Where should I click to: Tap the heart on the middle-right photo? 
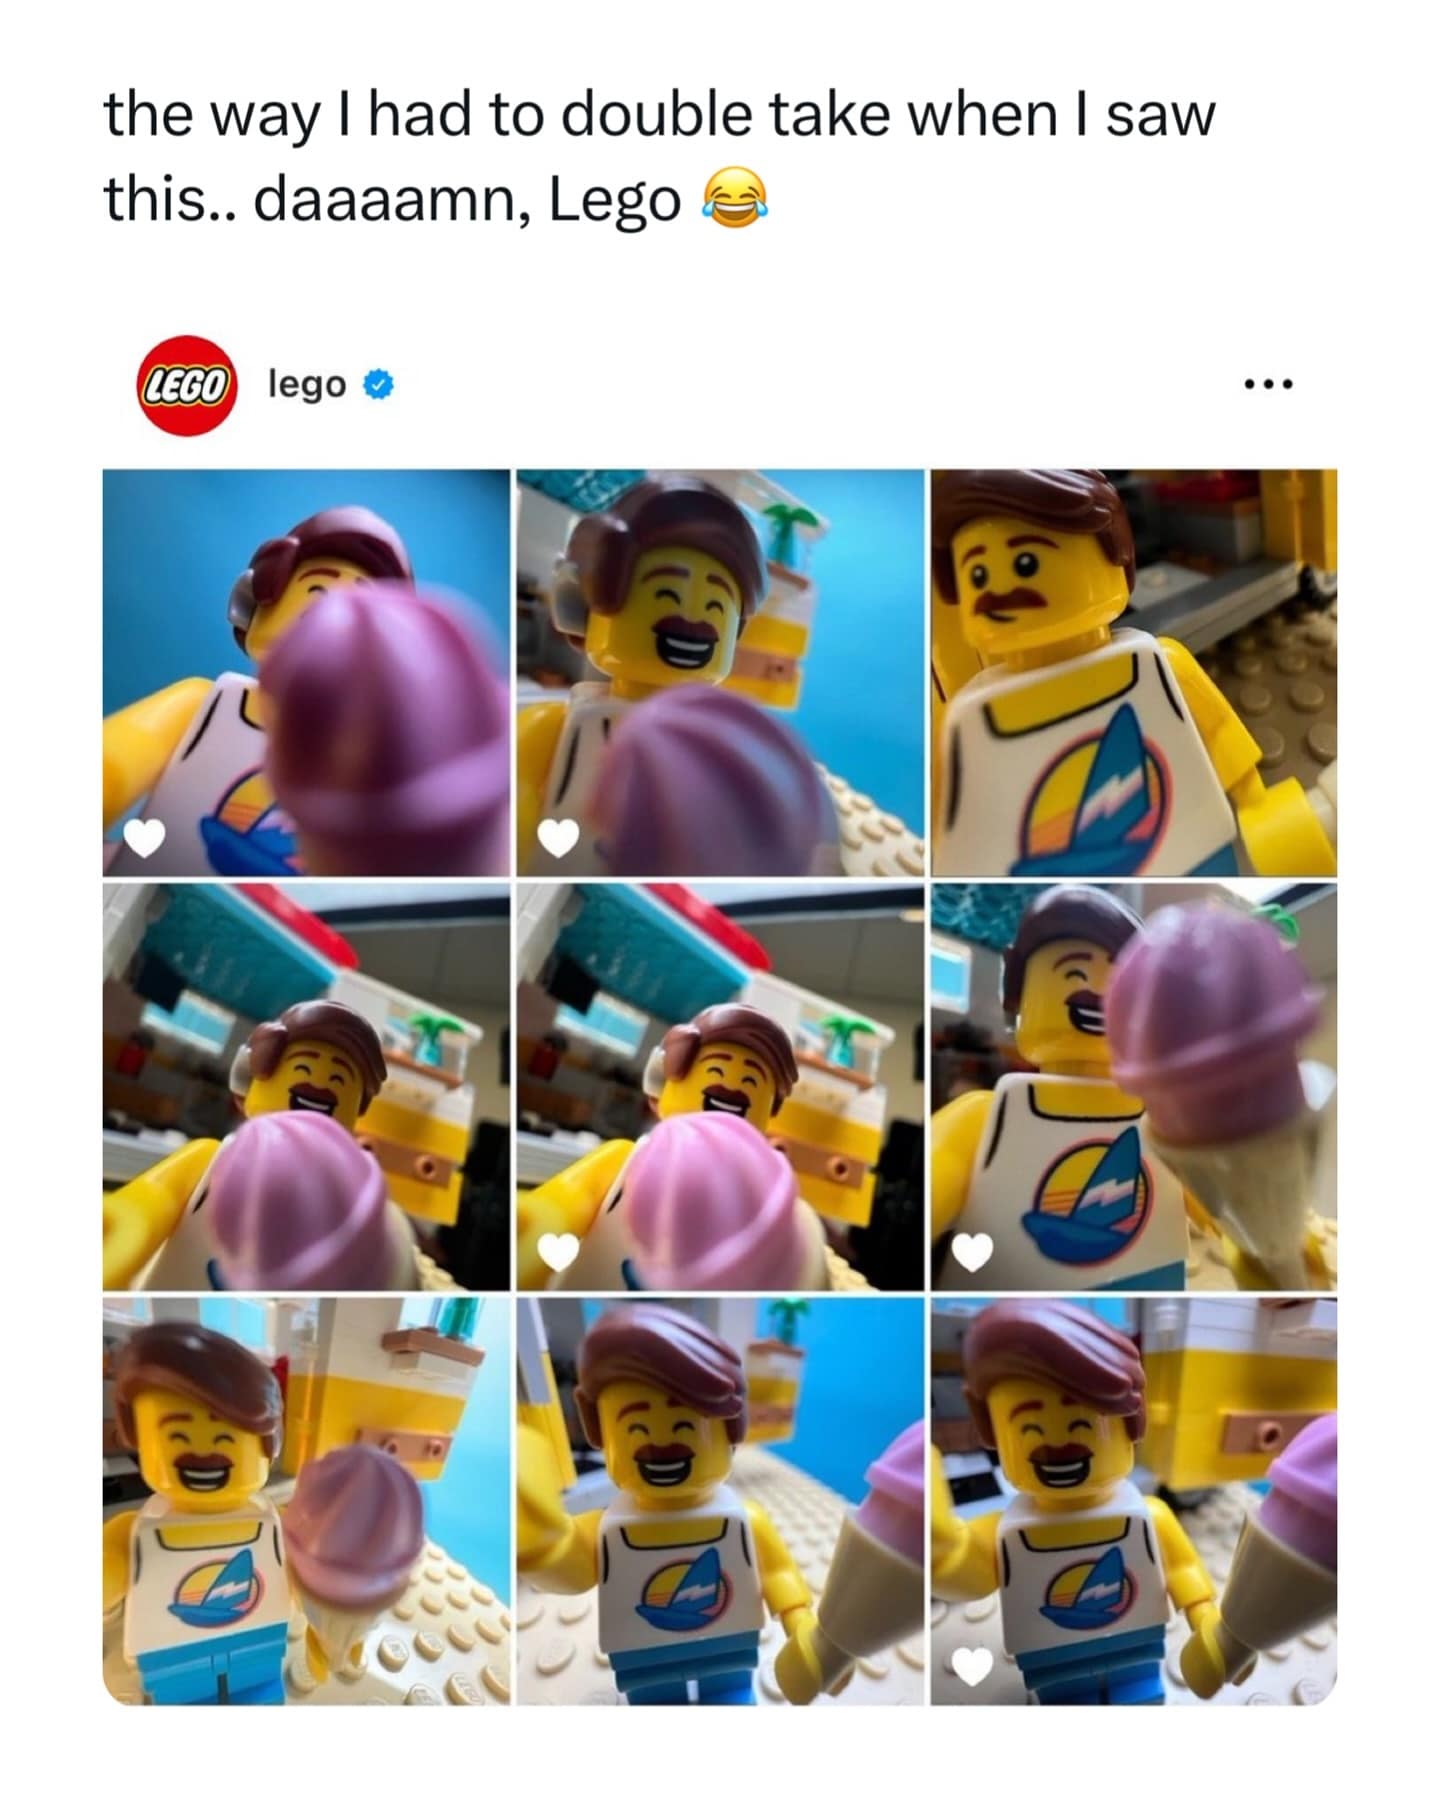(x=973, y=1250)
